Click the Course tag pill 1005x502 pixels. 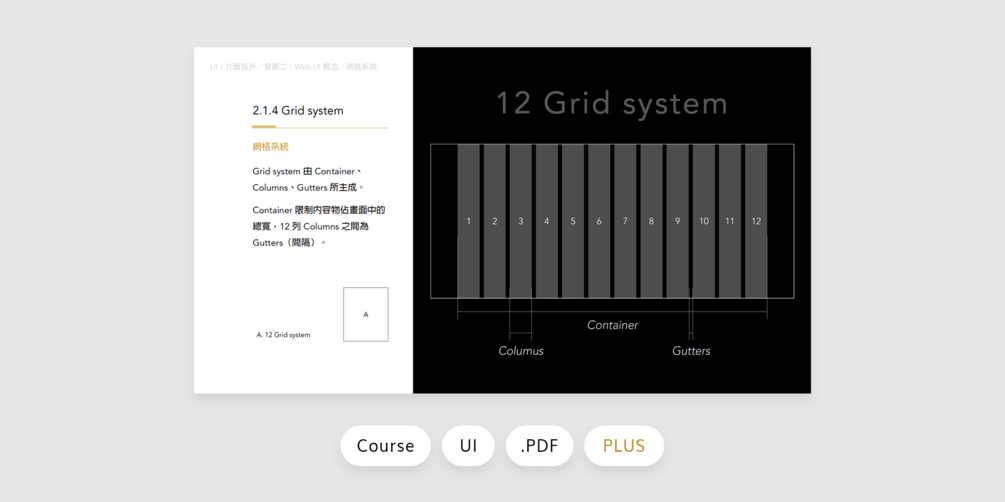[x=385, y=446]
